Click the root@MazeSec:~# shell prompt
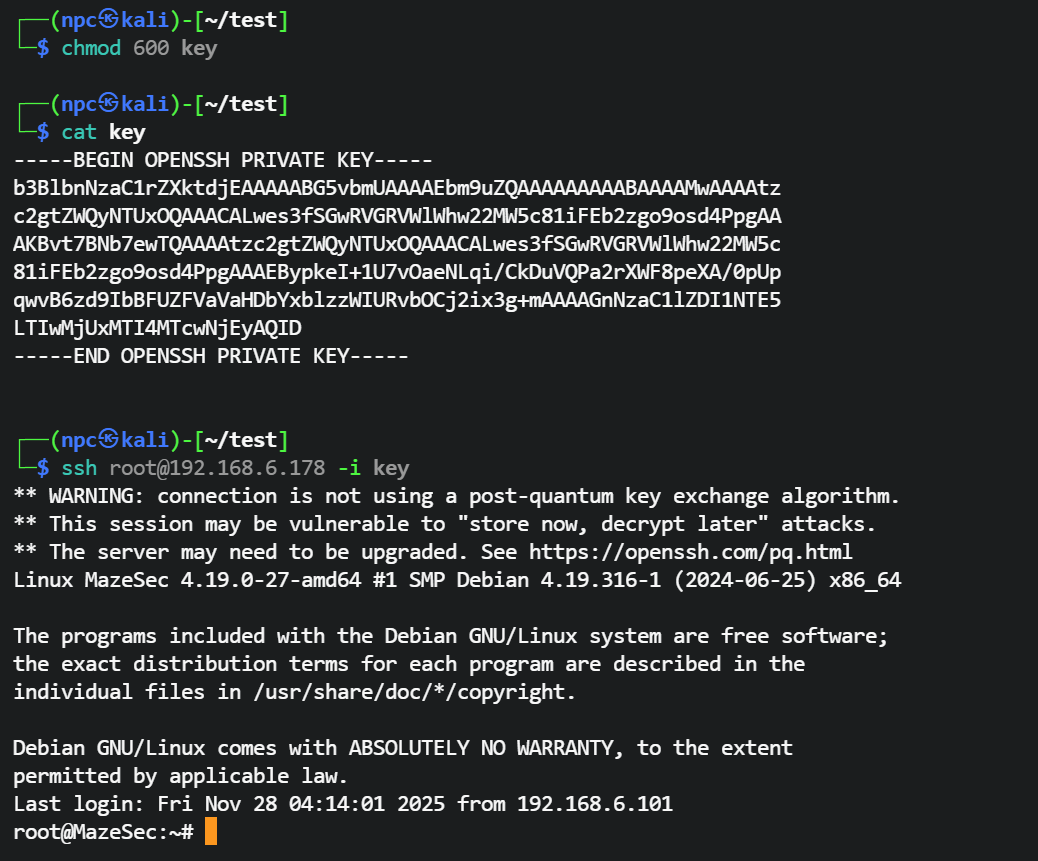Screen dimensions: 1038x861 (x=103, y=832)
